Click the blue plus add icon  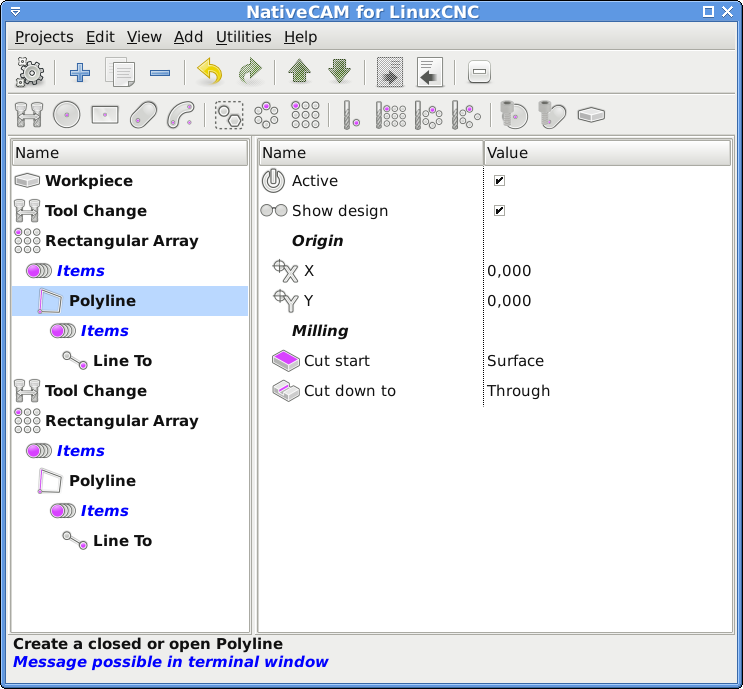[x=80, y=73]
